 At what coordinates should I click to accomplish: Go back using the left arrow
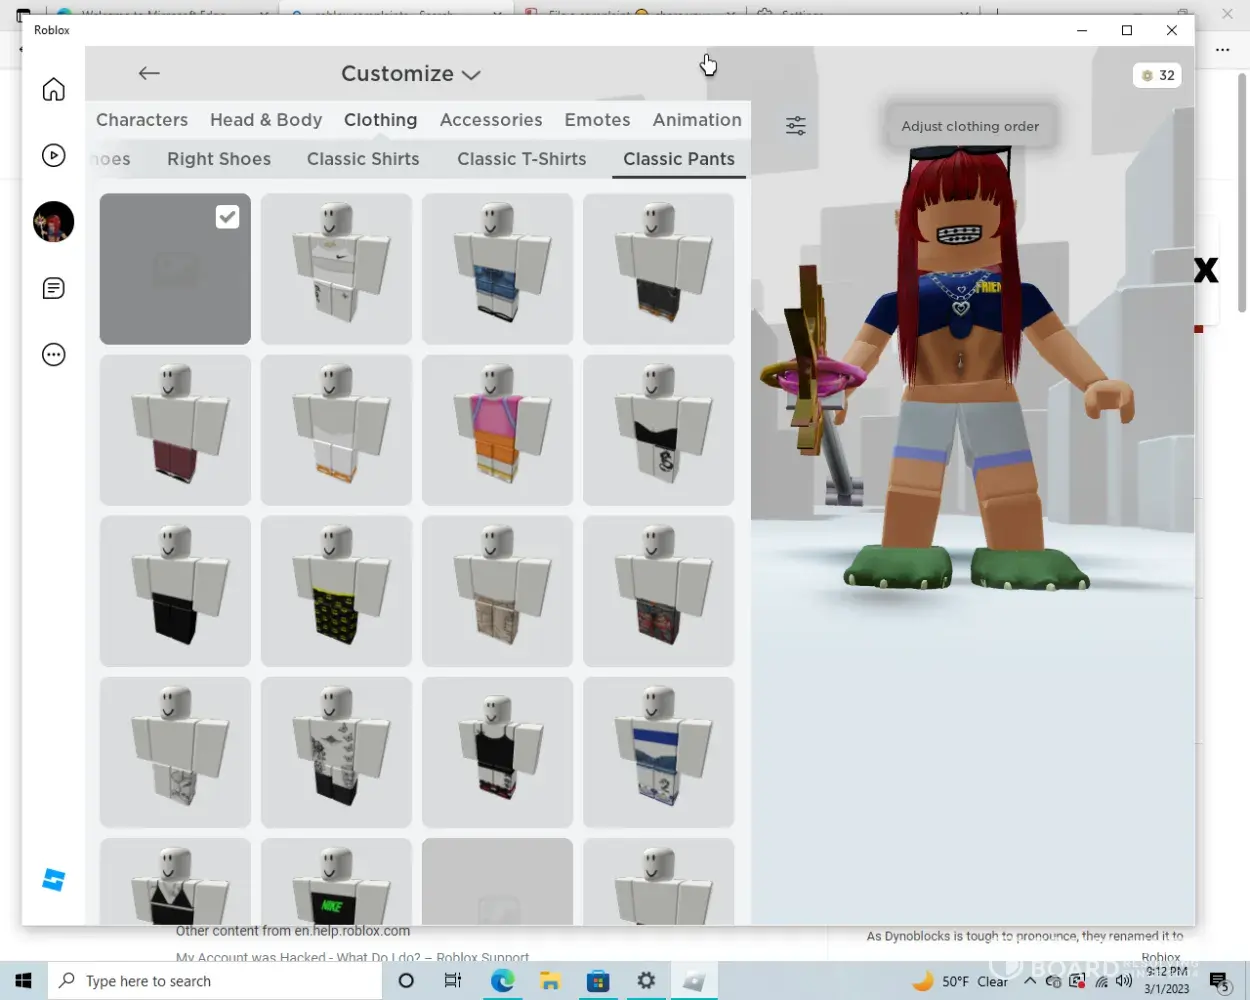point(149,73)
